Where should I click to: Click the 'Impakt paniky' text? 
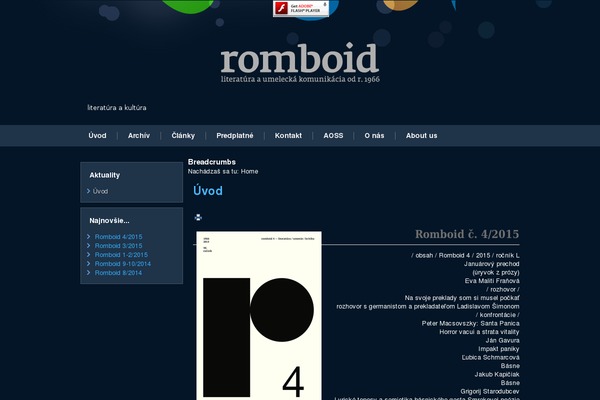pyautogui.click(x=499, y=349)
